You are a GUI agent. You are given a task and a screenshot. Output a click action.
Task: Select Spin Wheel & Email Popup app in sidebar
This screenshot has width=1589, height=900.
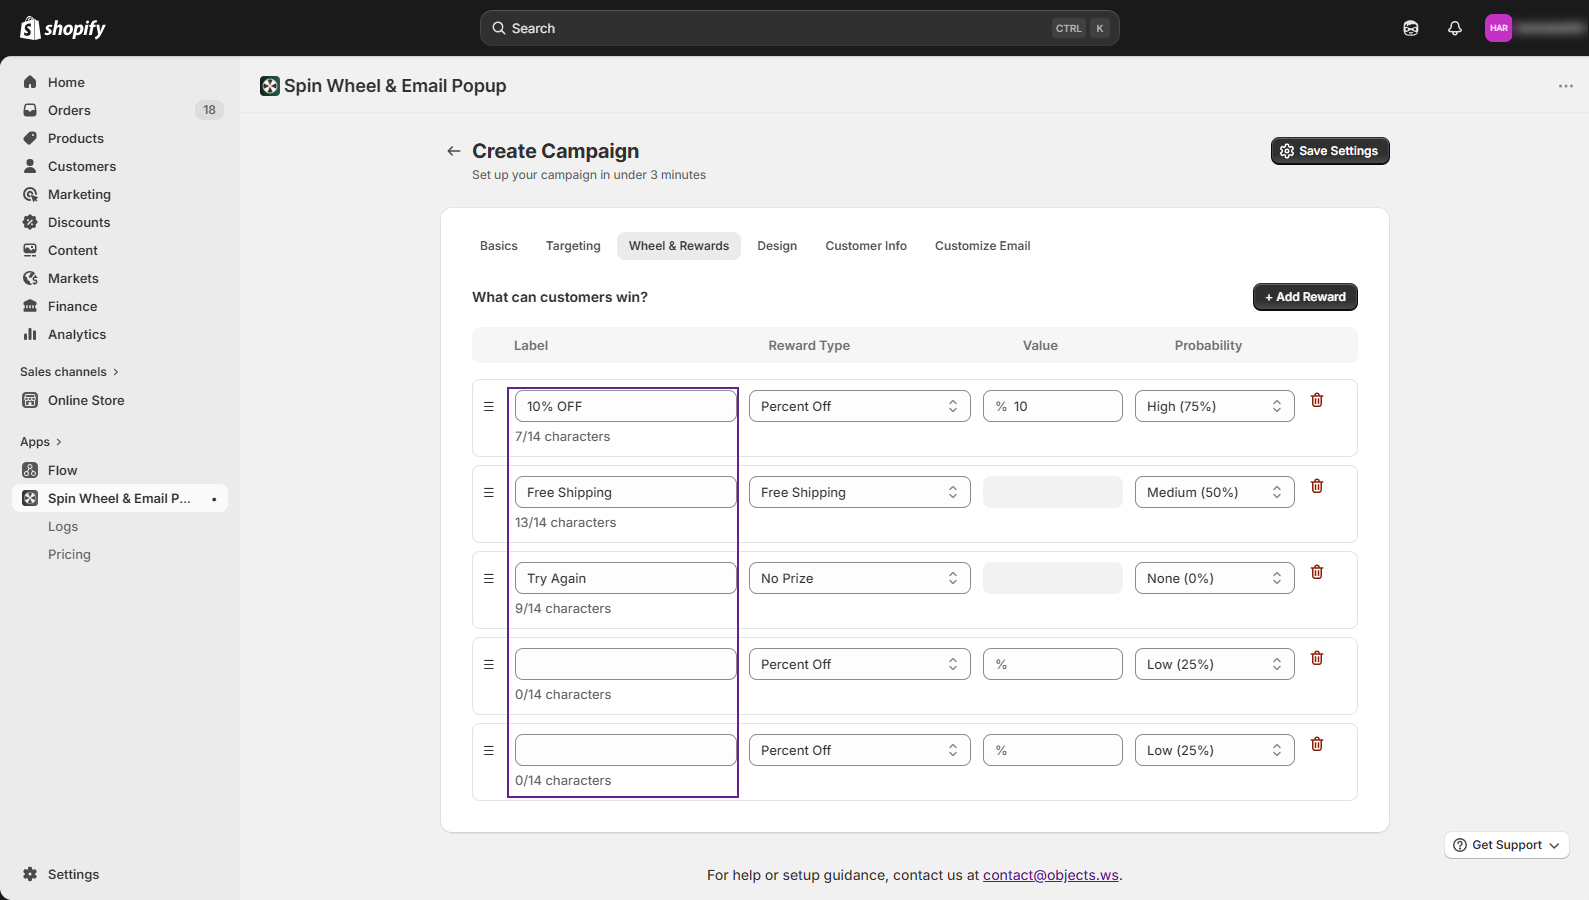(x=120, y=498)
